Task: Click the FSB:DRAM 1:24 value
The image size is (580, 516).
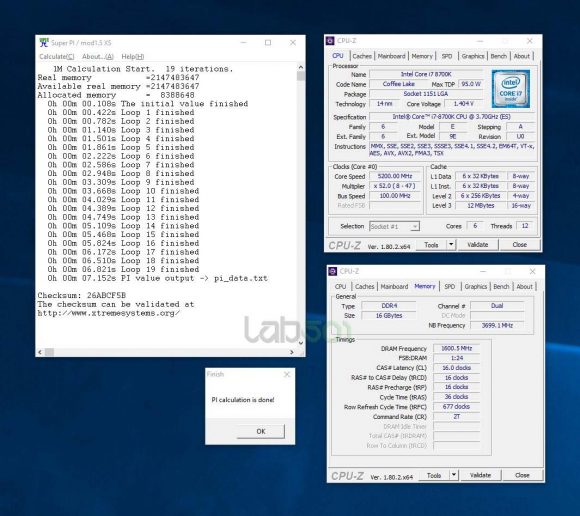Action: pyautogui.click(x=456, y=358)
